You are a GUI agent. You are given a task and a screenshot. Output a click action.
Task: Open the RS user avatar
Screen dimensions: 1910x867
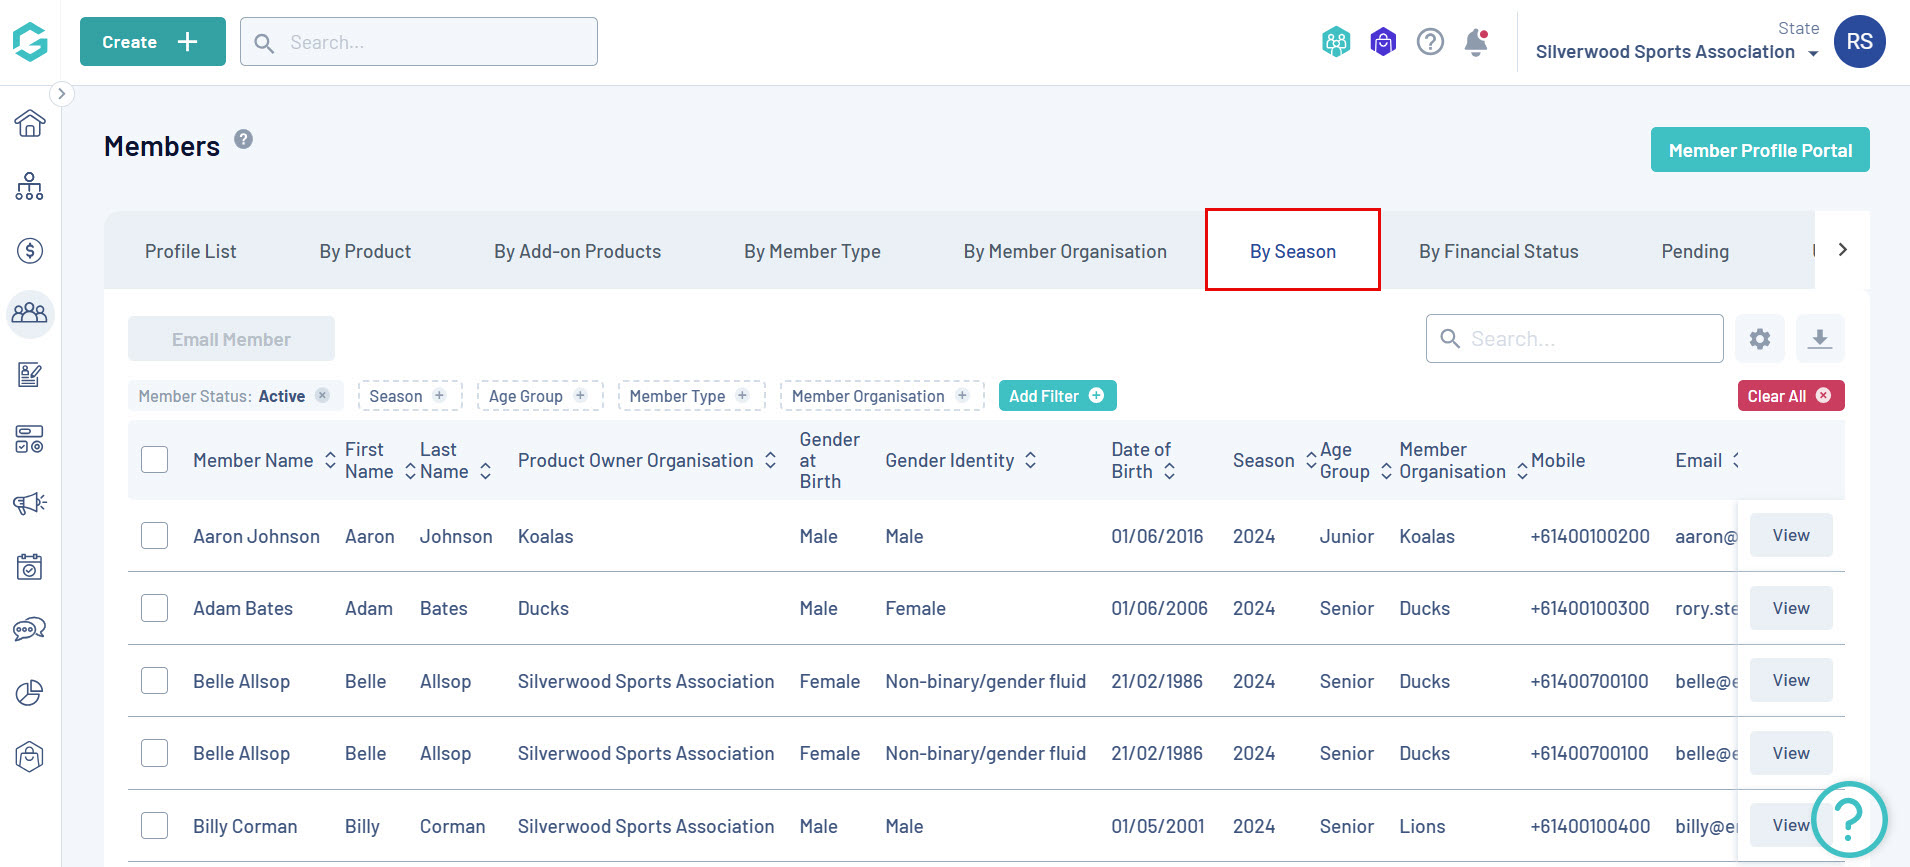pyautogui.click(x=1860, y=42)
